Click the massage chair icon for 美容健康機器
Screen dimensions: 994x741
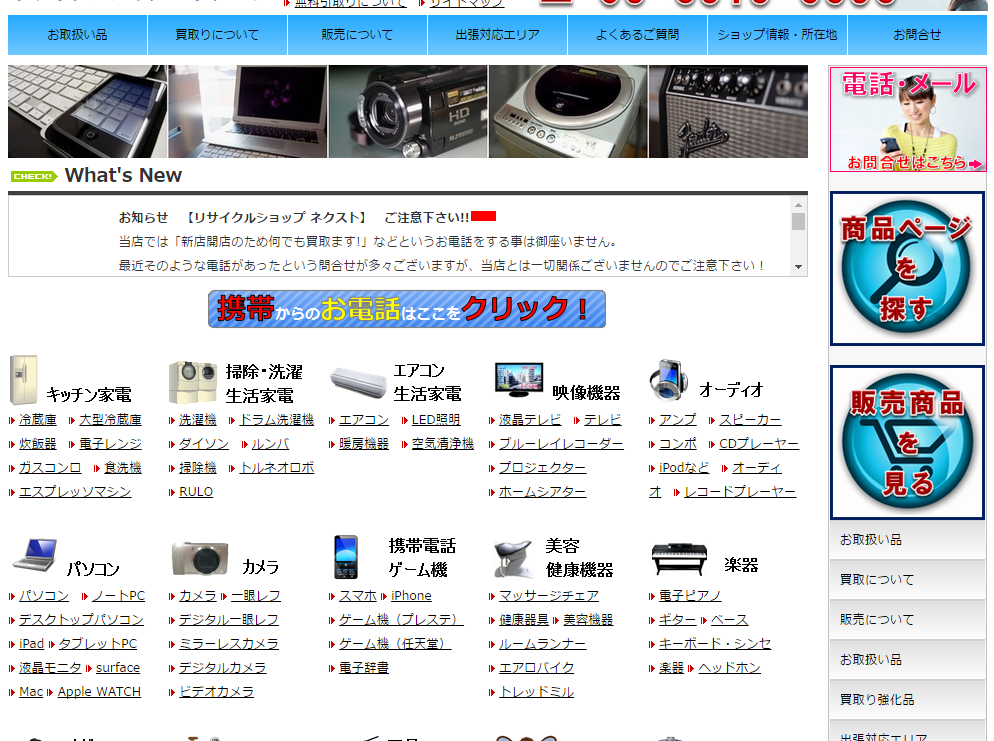click(x=513, y=559)
